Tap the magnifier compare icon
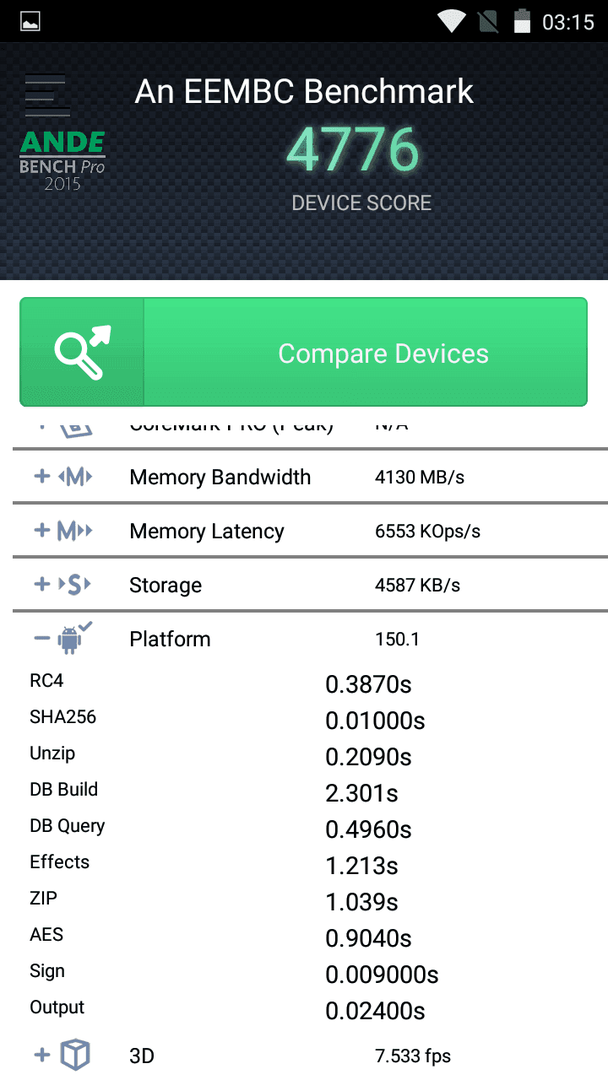Image resolution: width=608 pixels, height=1080 pixels. tap(82, 352)
